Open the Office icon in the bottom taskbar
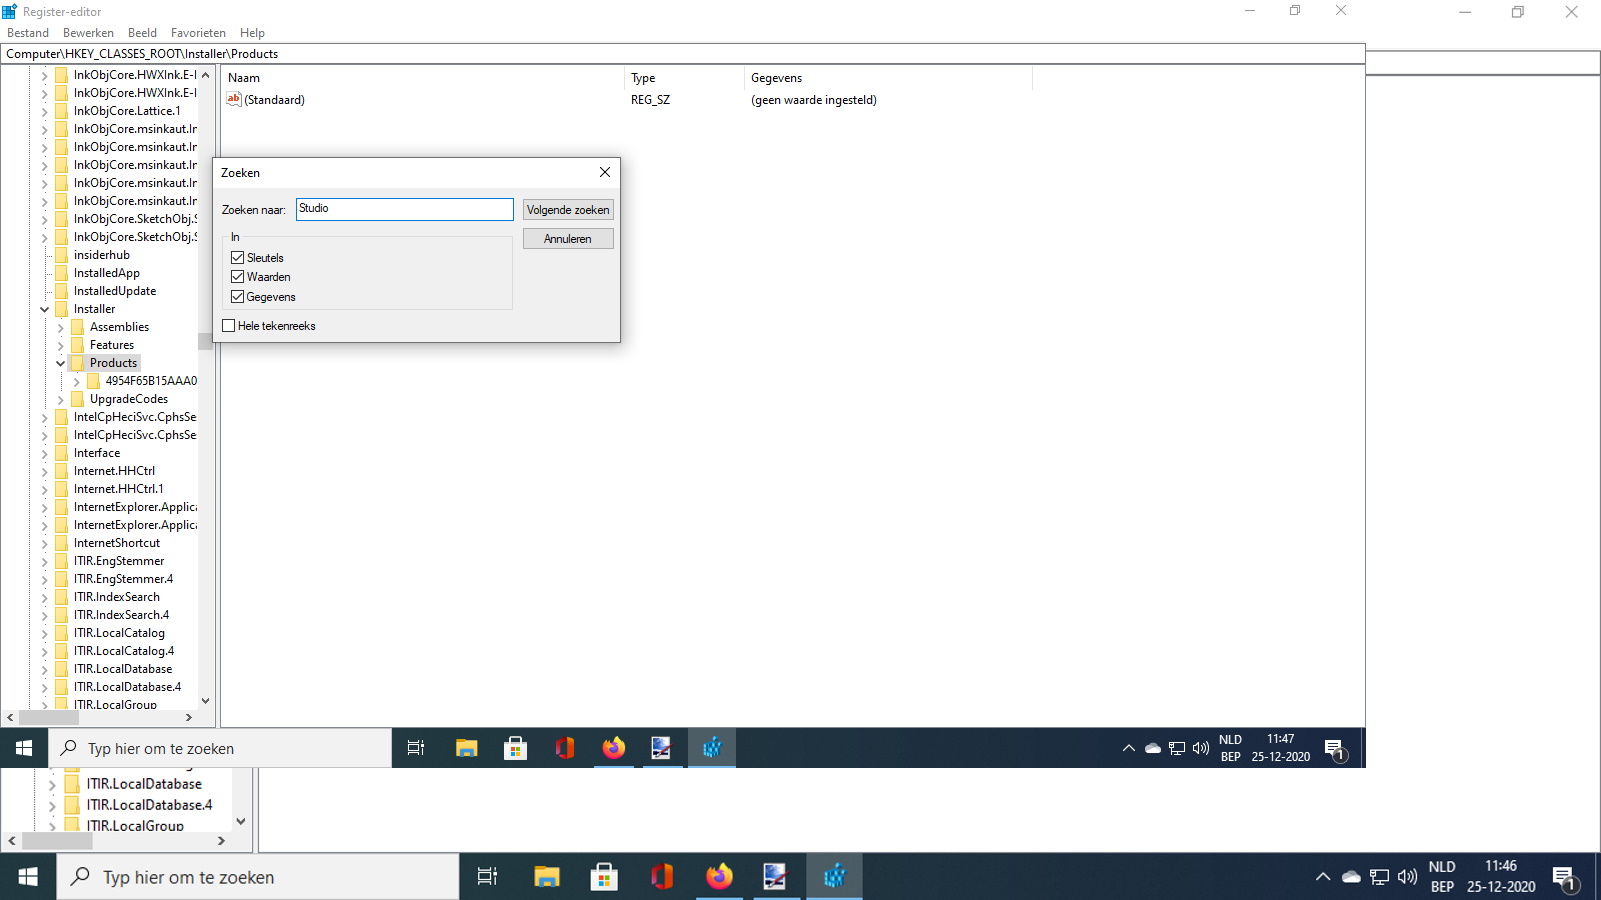This screenshot has width=1601, height=900. [662, 877]
